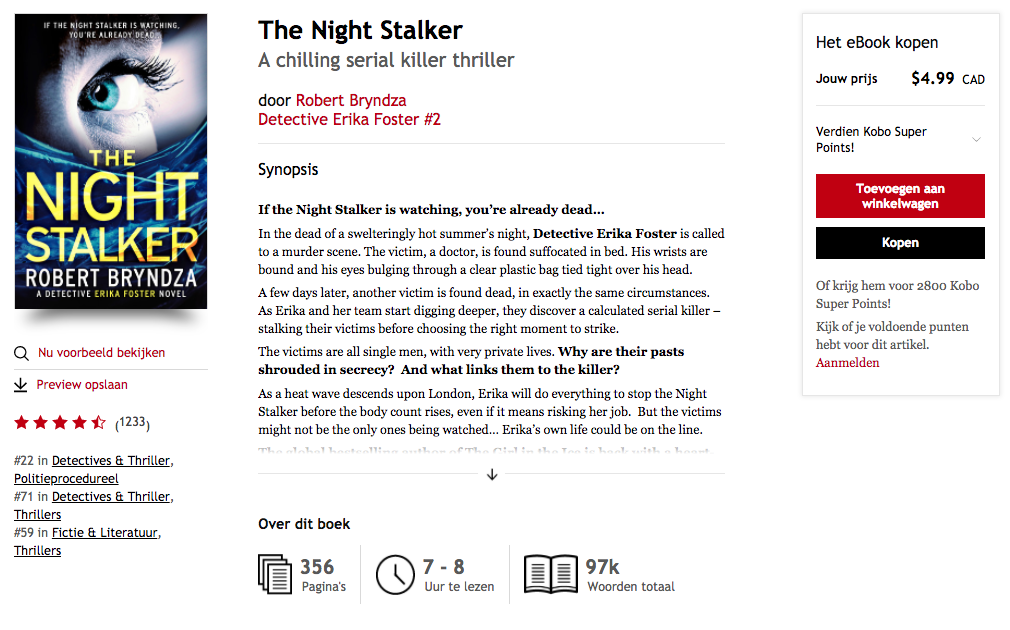Click the 1233 ratings count
This screenshot has width=1010, height=630.
coord(132,423)
